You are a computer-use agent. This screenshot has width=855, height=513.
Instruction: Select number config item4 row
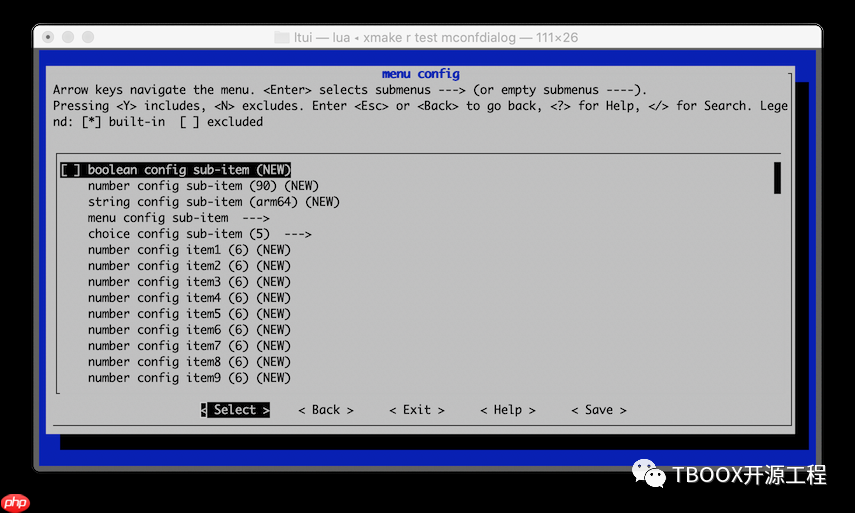coord(189,298)
